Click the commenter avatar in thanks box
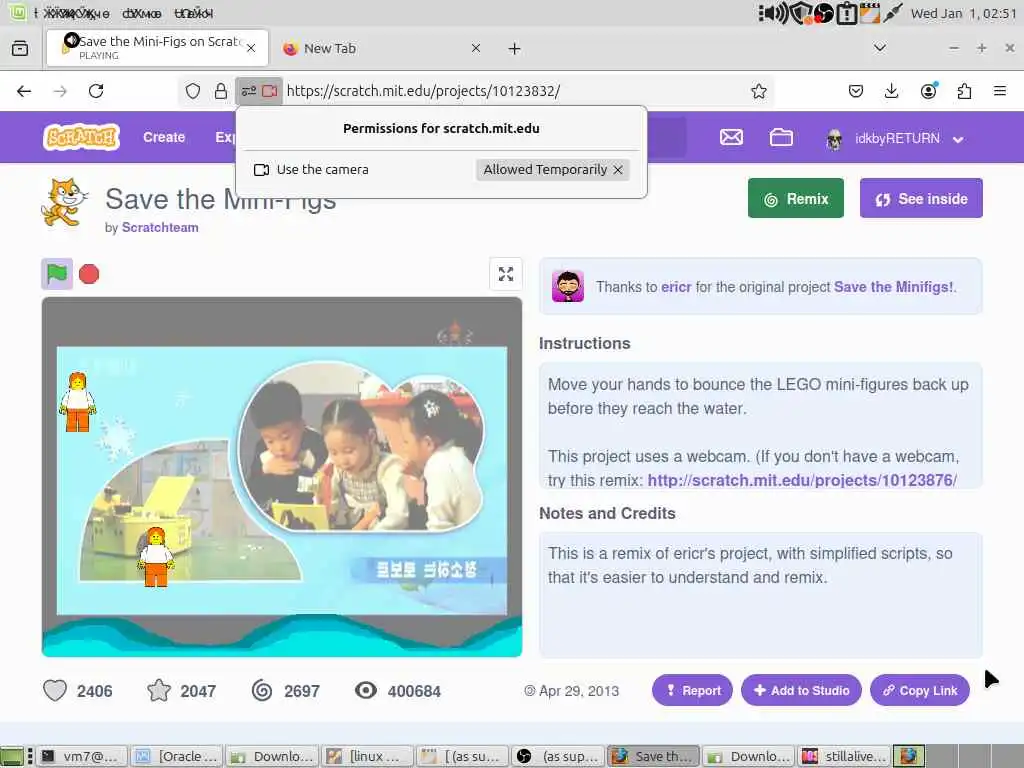Viewport: 1024px width, 768px height. [568, 286]
